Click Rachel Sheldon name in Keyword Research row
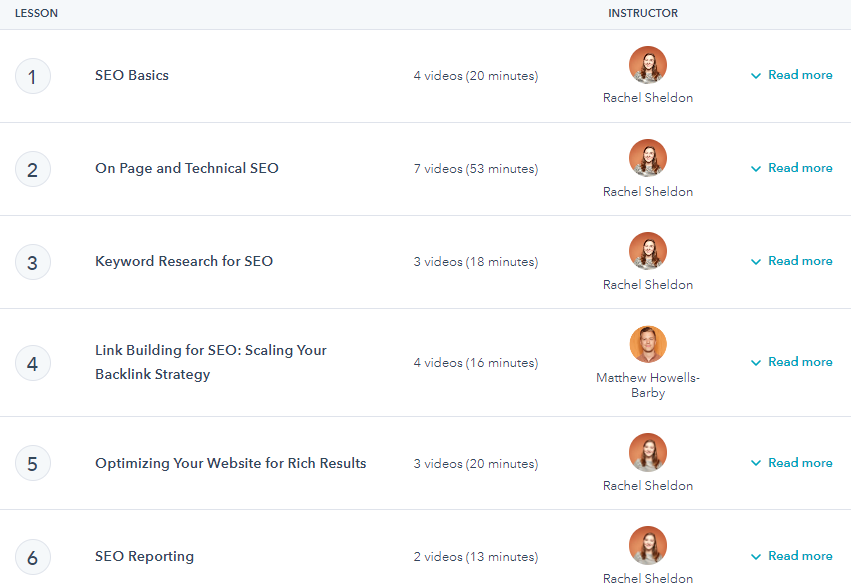Image resolution: width=851 pixels, height=588 pixels. (x=648, y=284)
